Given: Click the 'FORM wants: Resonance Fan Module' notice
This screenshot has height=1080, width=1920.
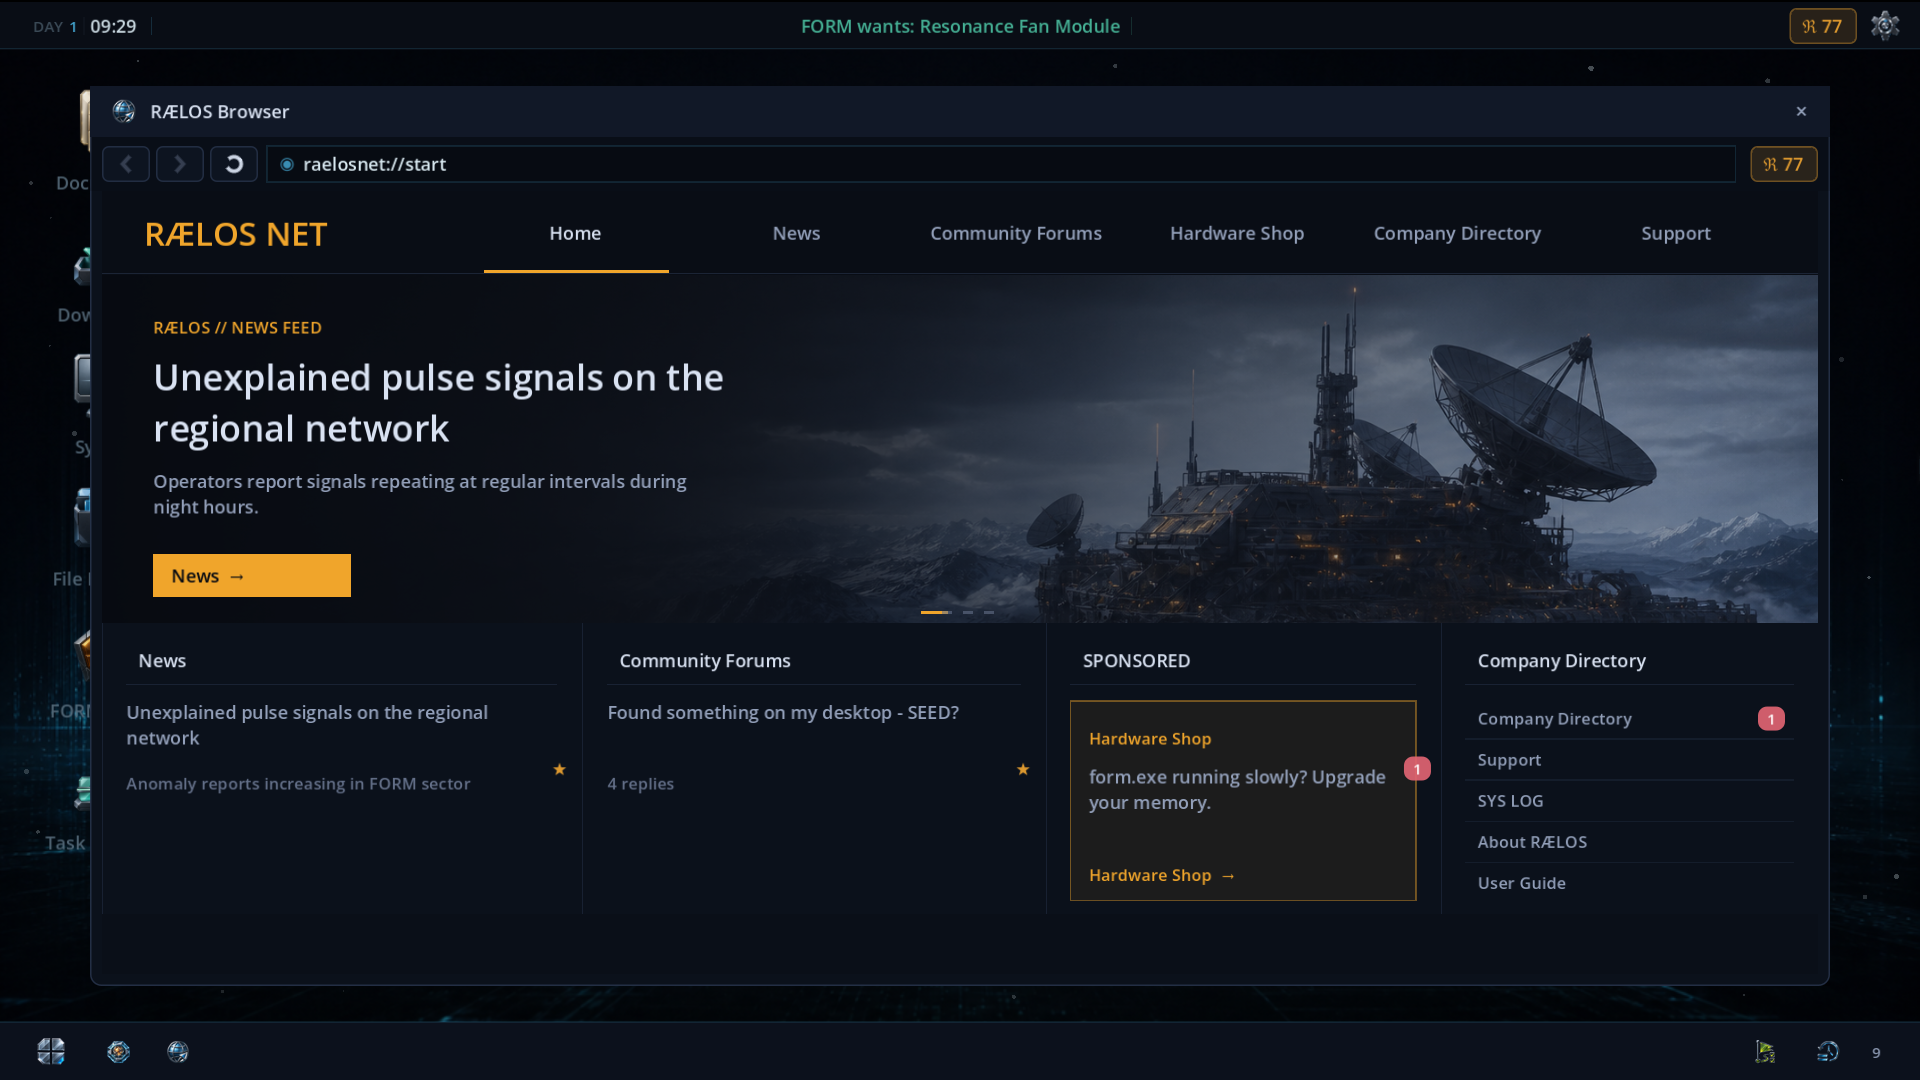Looking at the screenshot, I should pos(960,26).
